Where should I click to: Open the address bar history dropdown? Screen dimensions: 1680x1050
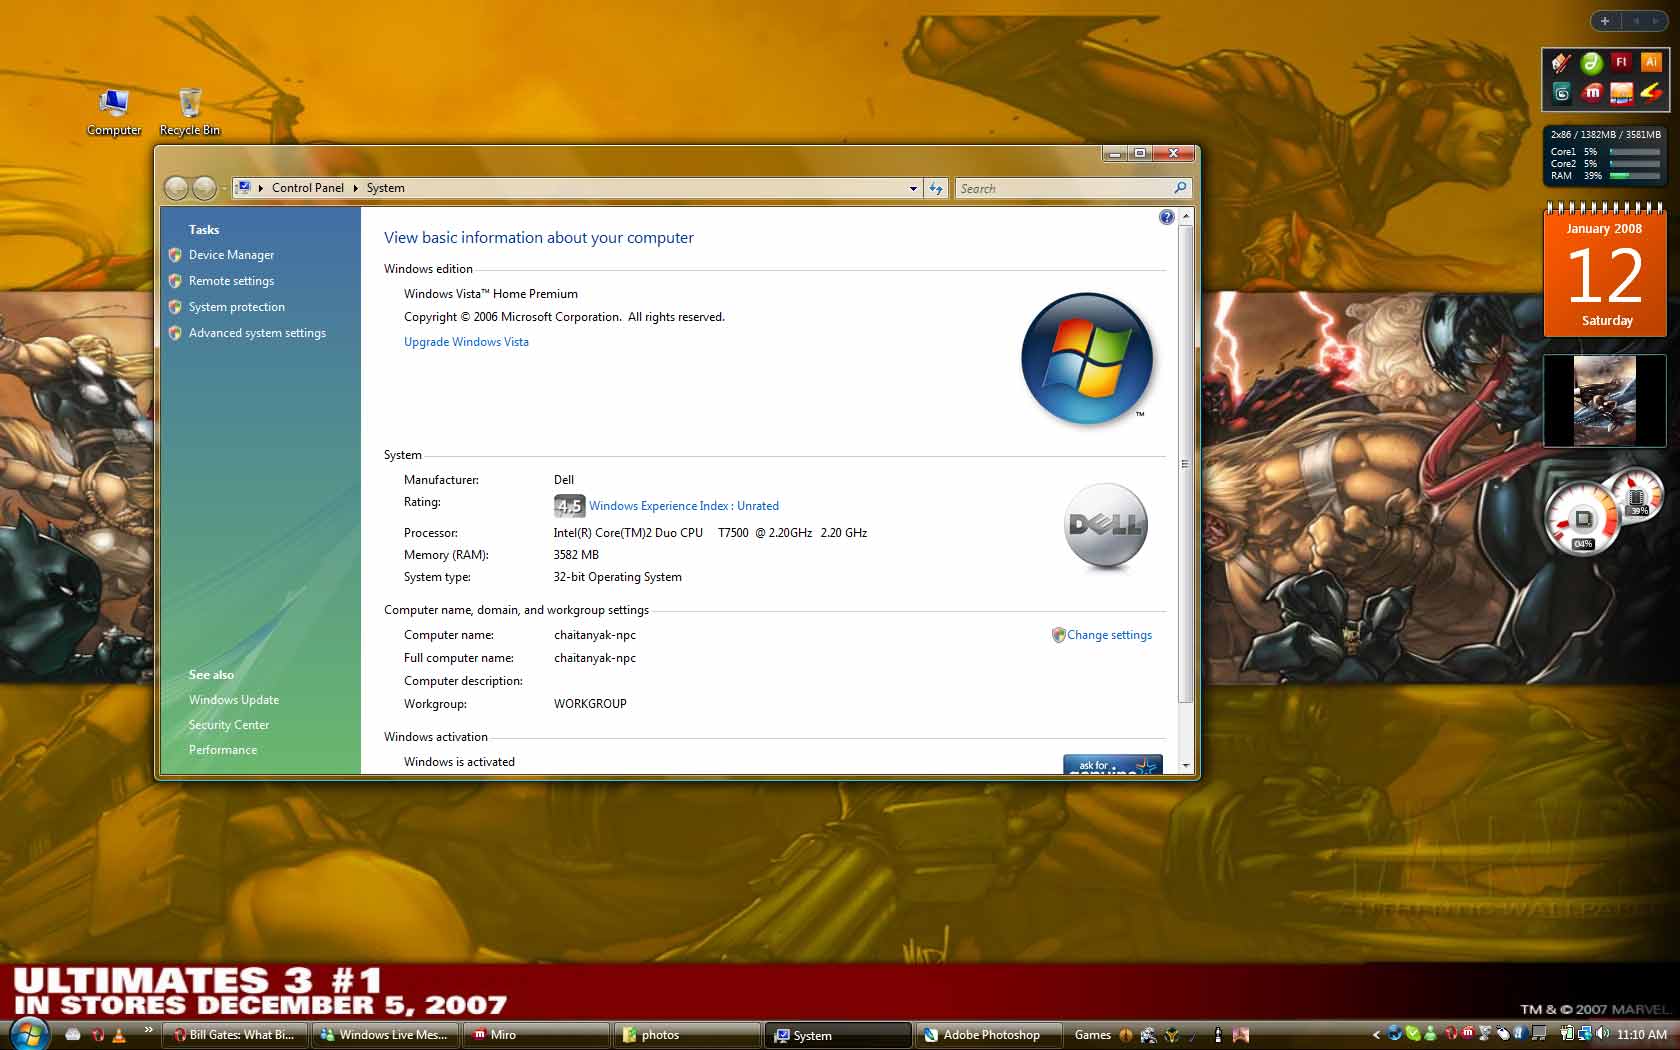[x=913, y=188]
